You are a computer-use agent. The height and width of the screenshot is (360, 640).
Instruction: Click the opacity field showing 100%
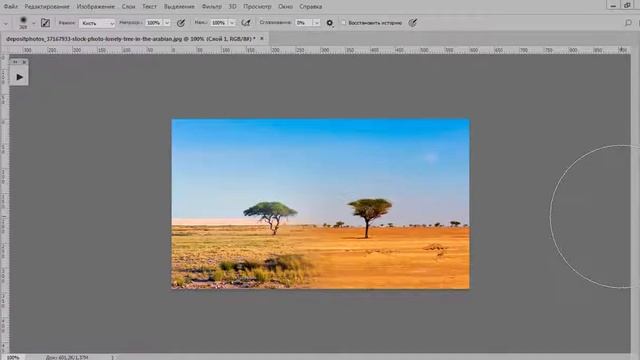(154, 23)
